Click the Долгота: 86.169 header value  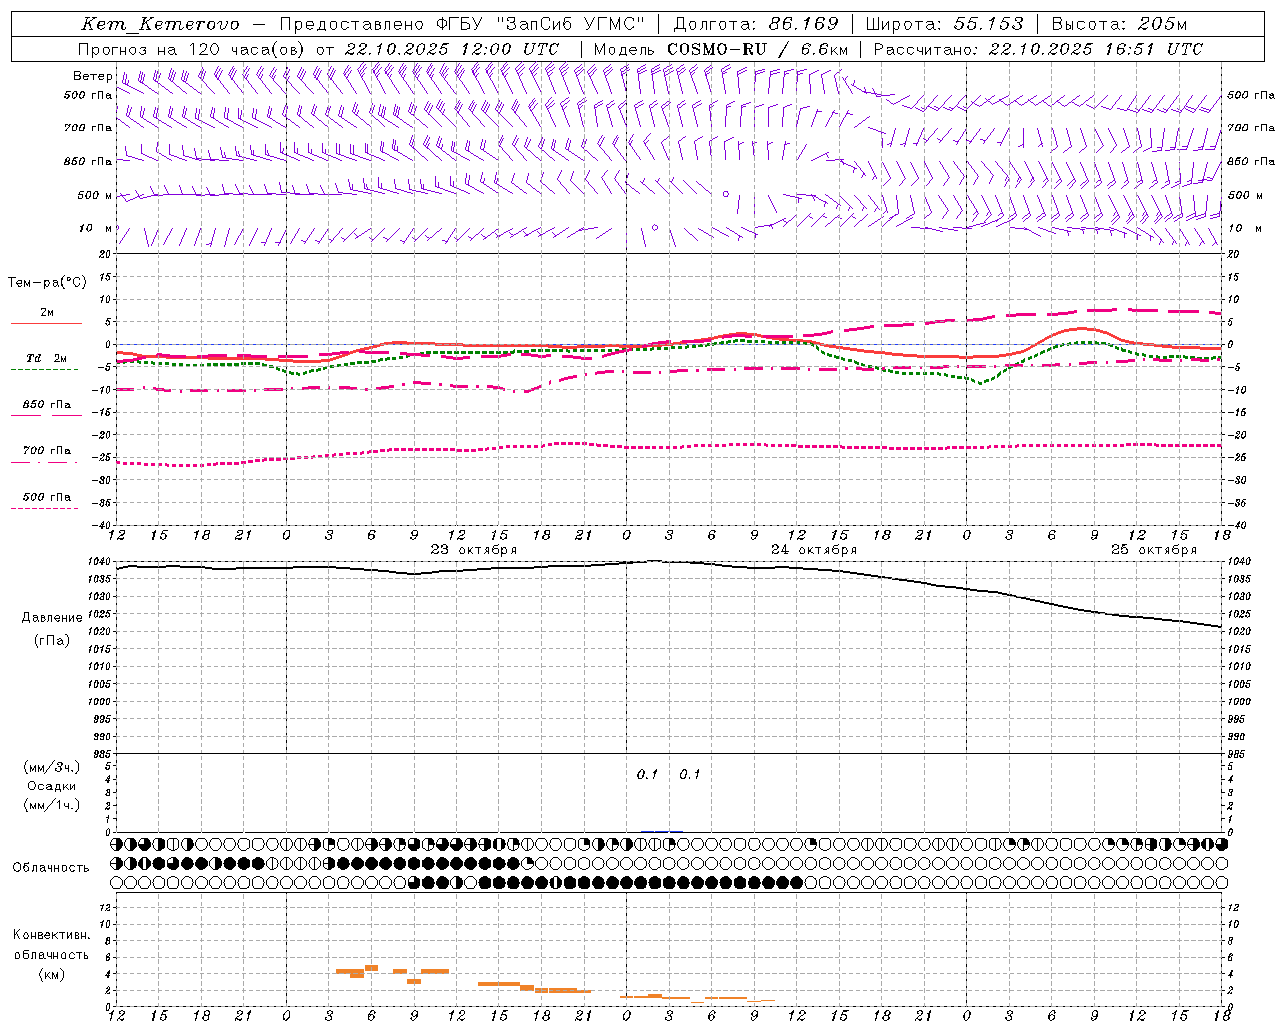(x=756, y=24)
